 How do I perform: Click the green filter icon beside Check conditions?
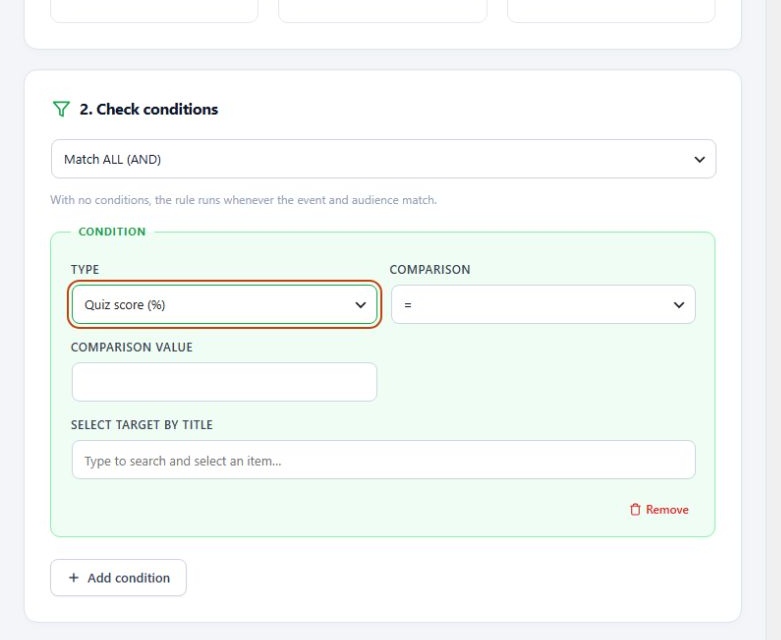[x=61, y=109]
